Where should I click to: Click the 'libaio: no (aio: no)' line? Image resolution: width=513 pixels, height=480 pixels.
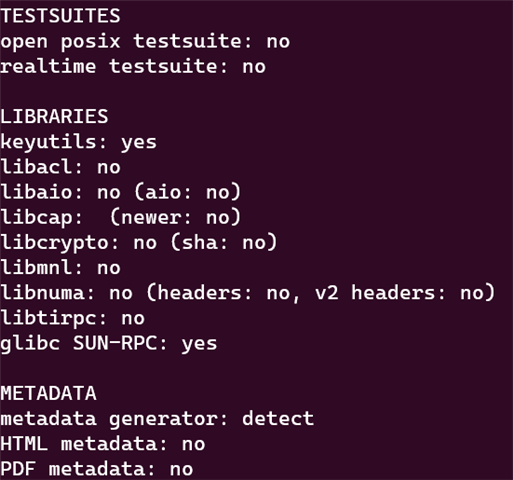[121, 193]
